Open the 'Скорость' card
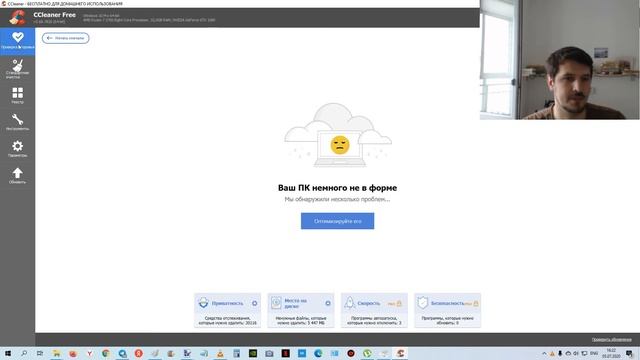Viewport: 640px width, 360px height. tap(374, 310)
